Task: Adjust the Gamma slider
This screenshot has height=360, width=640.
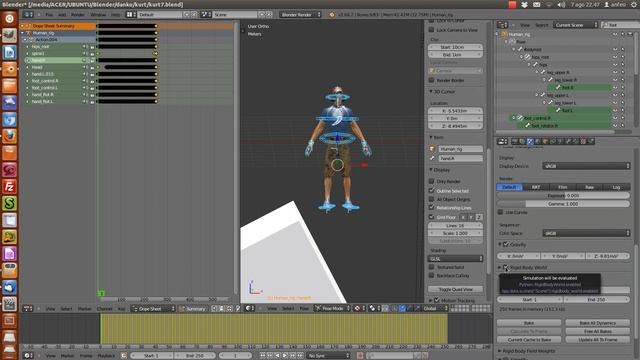Action: pyautogui.click(x=563, y=204)
